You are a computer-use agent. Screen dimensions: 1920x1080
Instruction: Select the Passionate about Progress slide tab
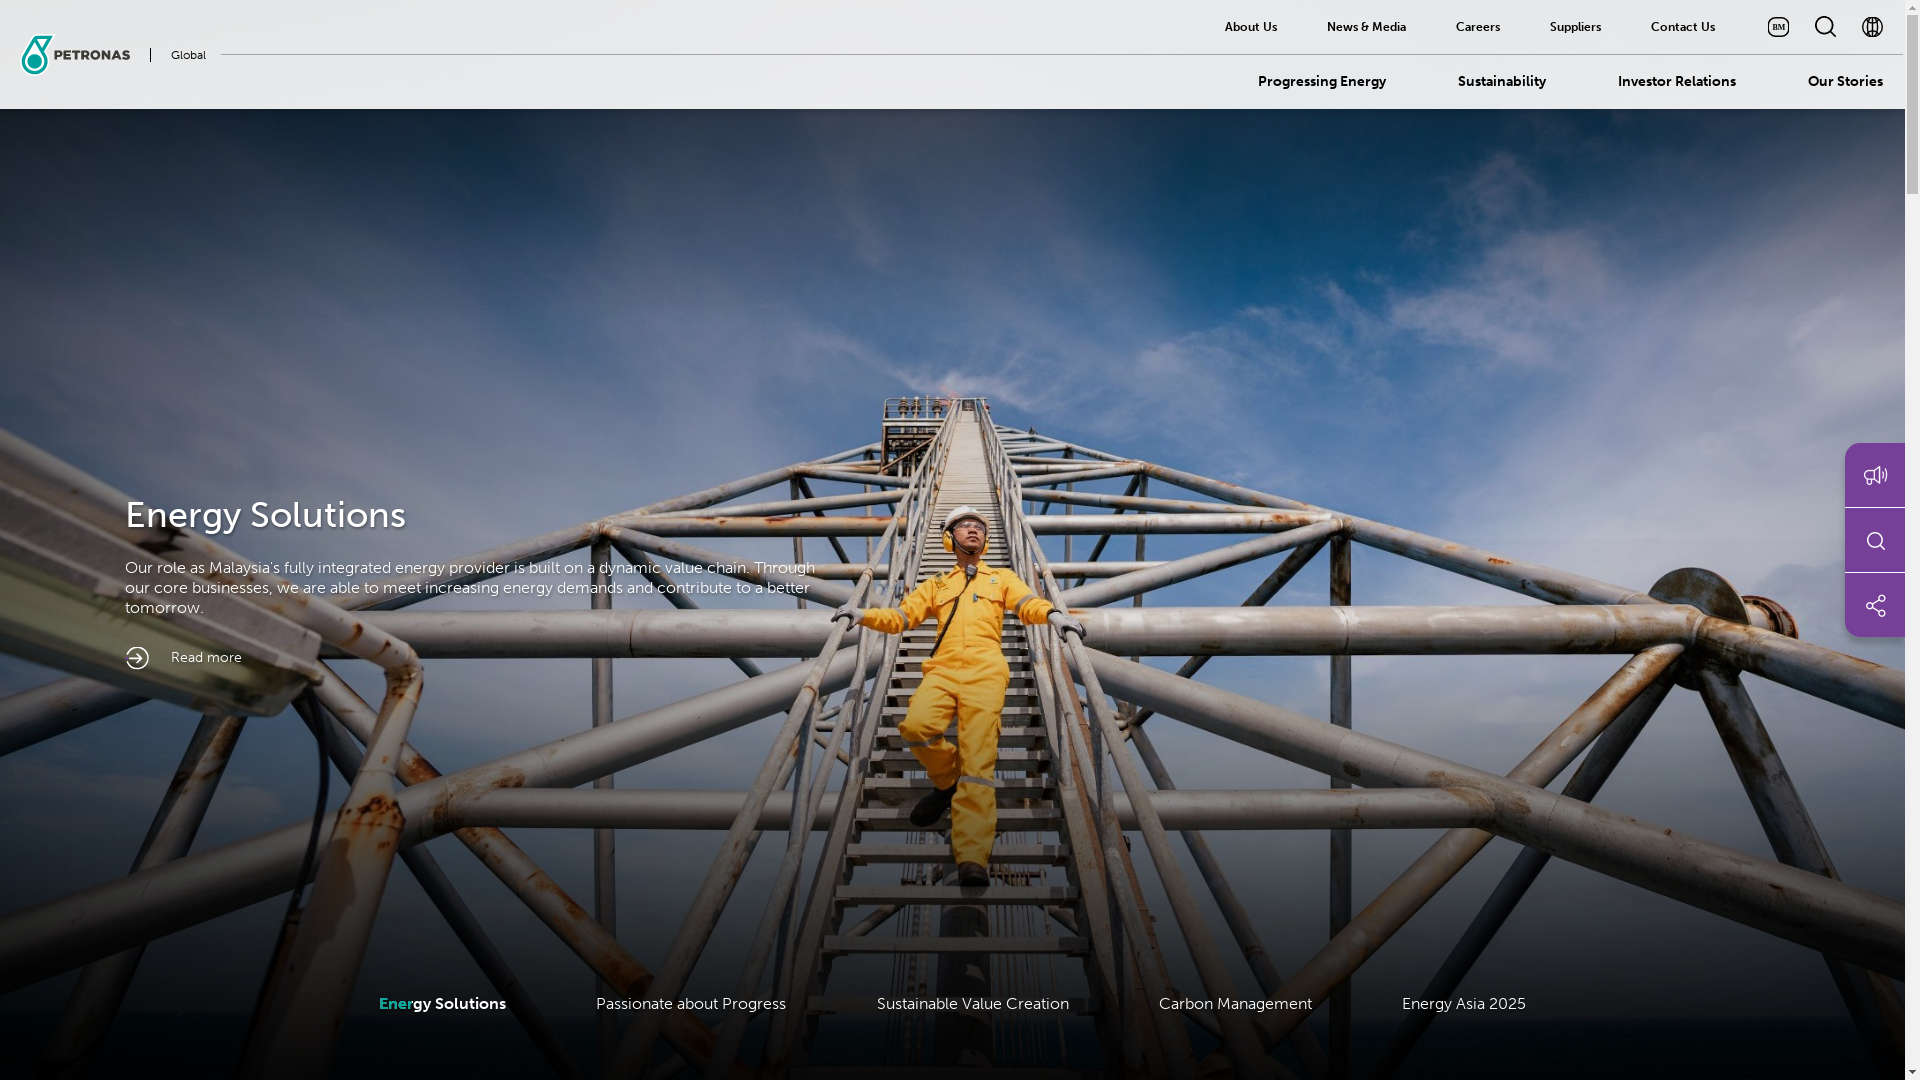690,1003
